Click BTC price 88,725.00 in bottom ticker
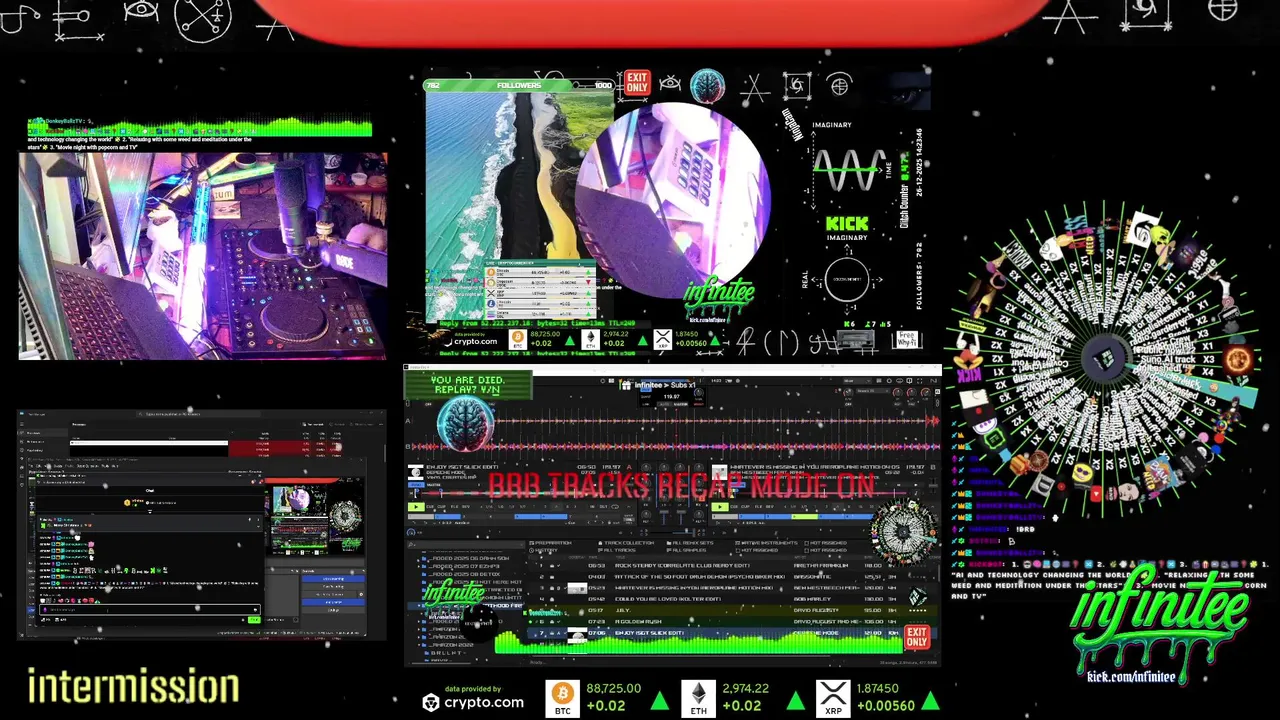1280x720 pixels. click(x=614, y=689)
